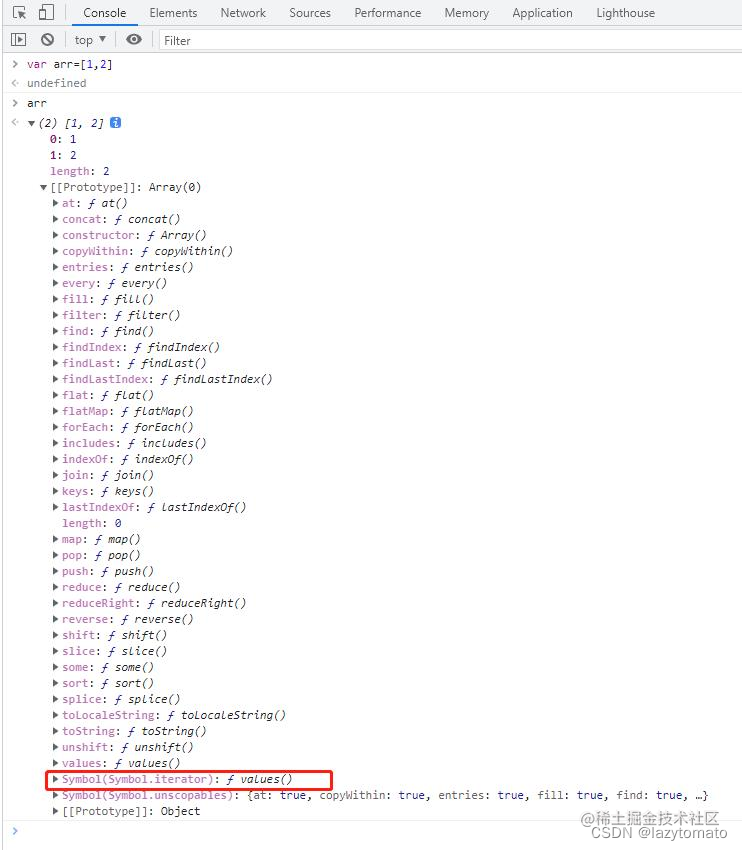742x850 pixels.
Task: Expand the lastIndexOf function entry
Action: (55, 507)
